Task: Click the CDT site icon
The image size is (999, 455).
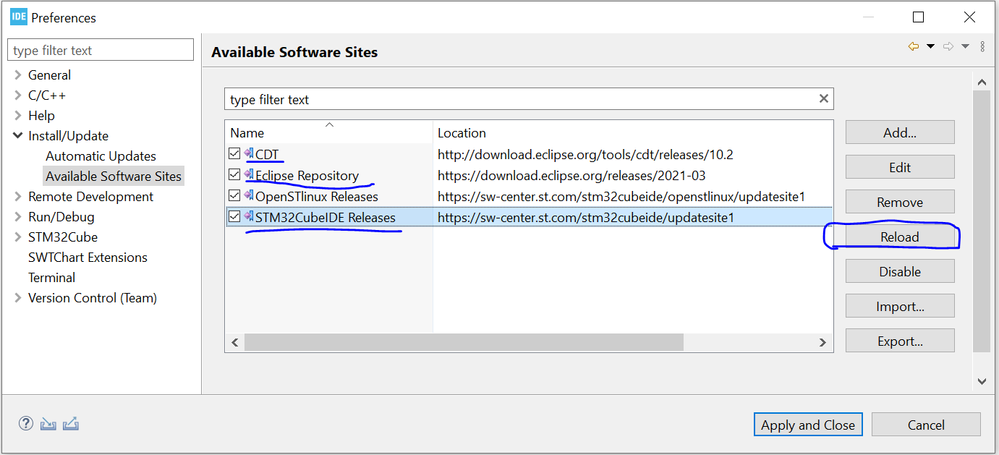Action: [x=248, y=154]
